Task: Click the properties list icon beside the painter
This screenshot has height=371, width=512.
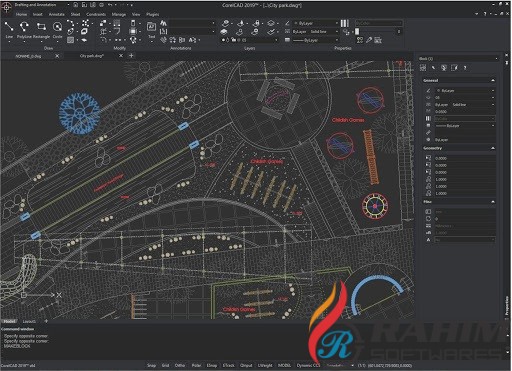Action: pos(378,40)
